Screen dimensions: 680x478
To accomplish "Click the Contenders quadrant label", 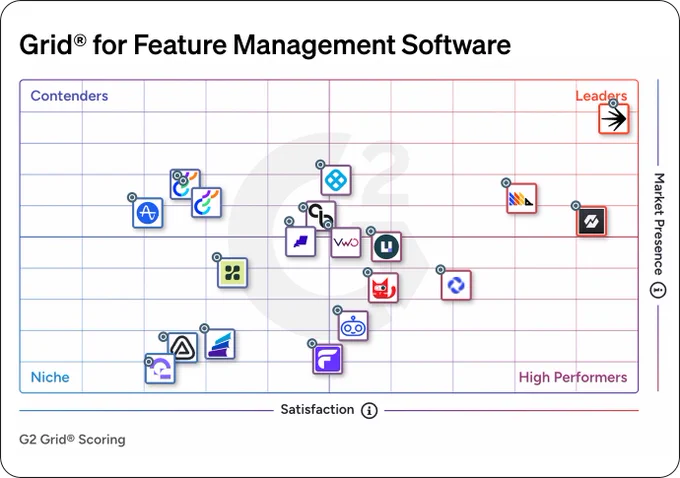I will 69,96.
